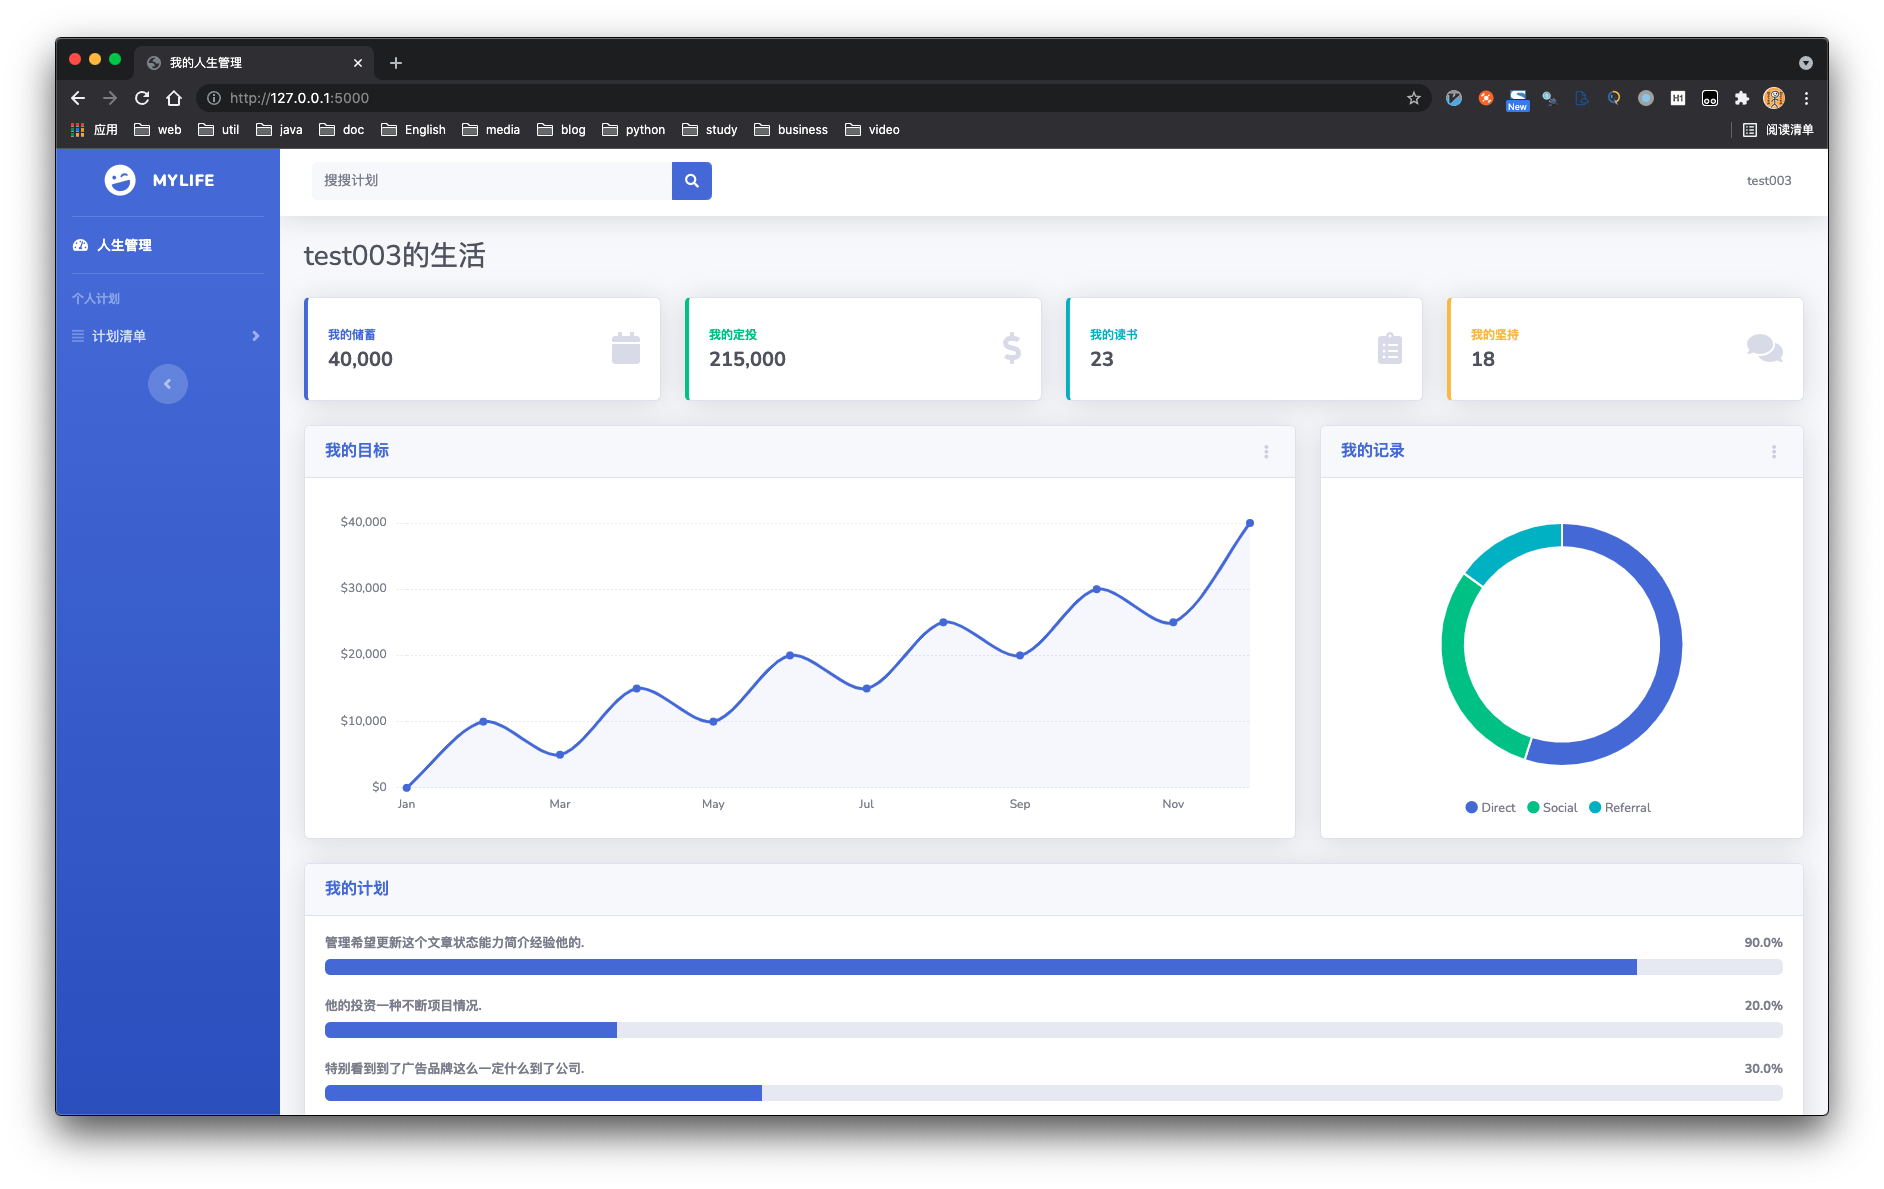The height and width of the screenshot is (1189, 1884).
Task: Click the browser home icon
Action: [174, 98]
